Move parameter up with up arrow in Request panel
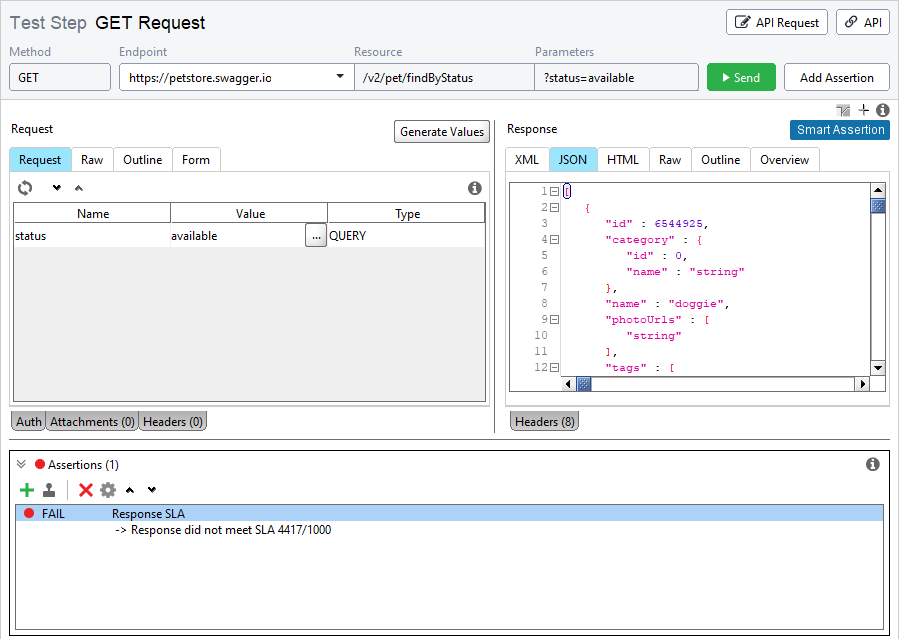Viewport: 899px width, 639px height. (x=79, y=188)
